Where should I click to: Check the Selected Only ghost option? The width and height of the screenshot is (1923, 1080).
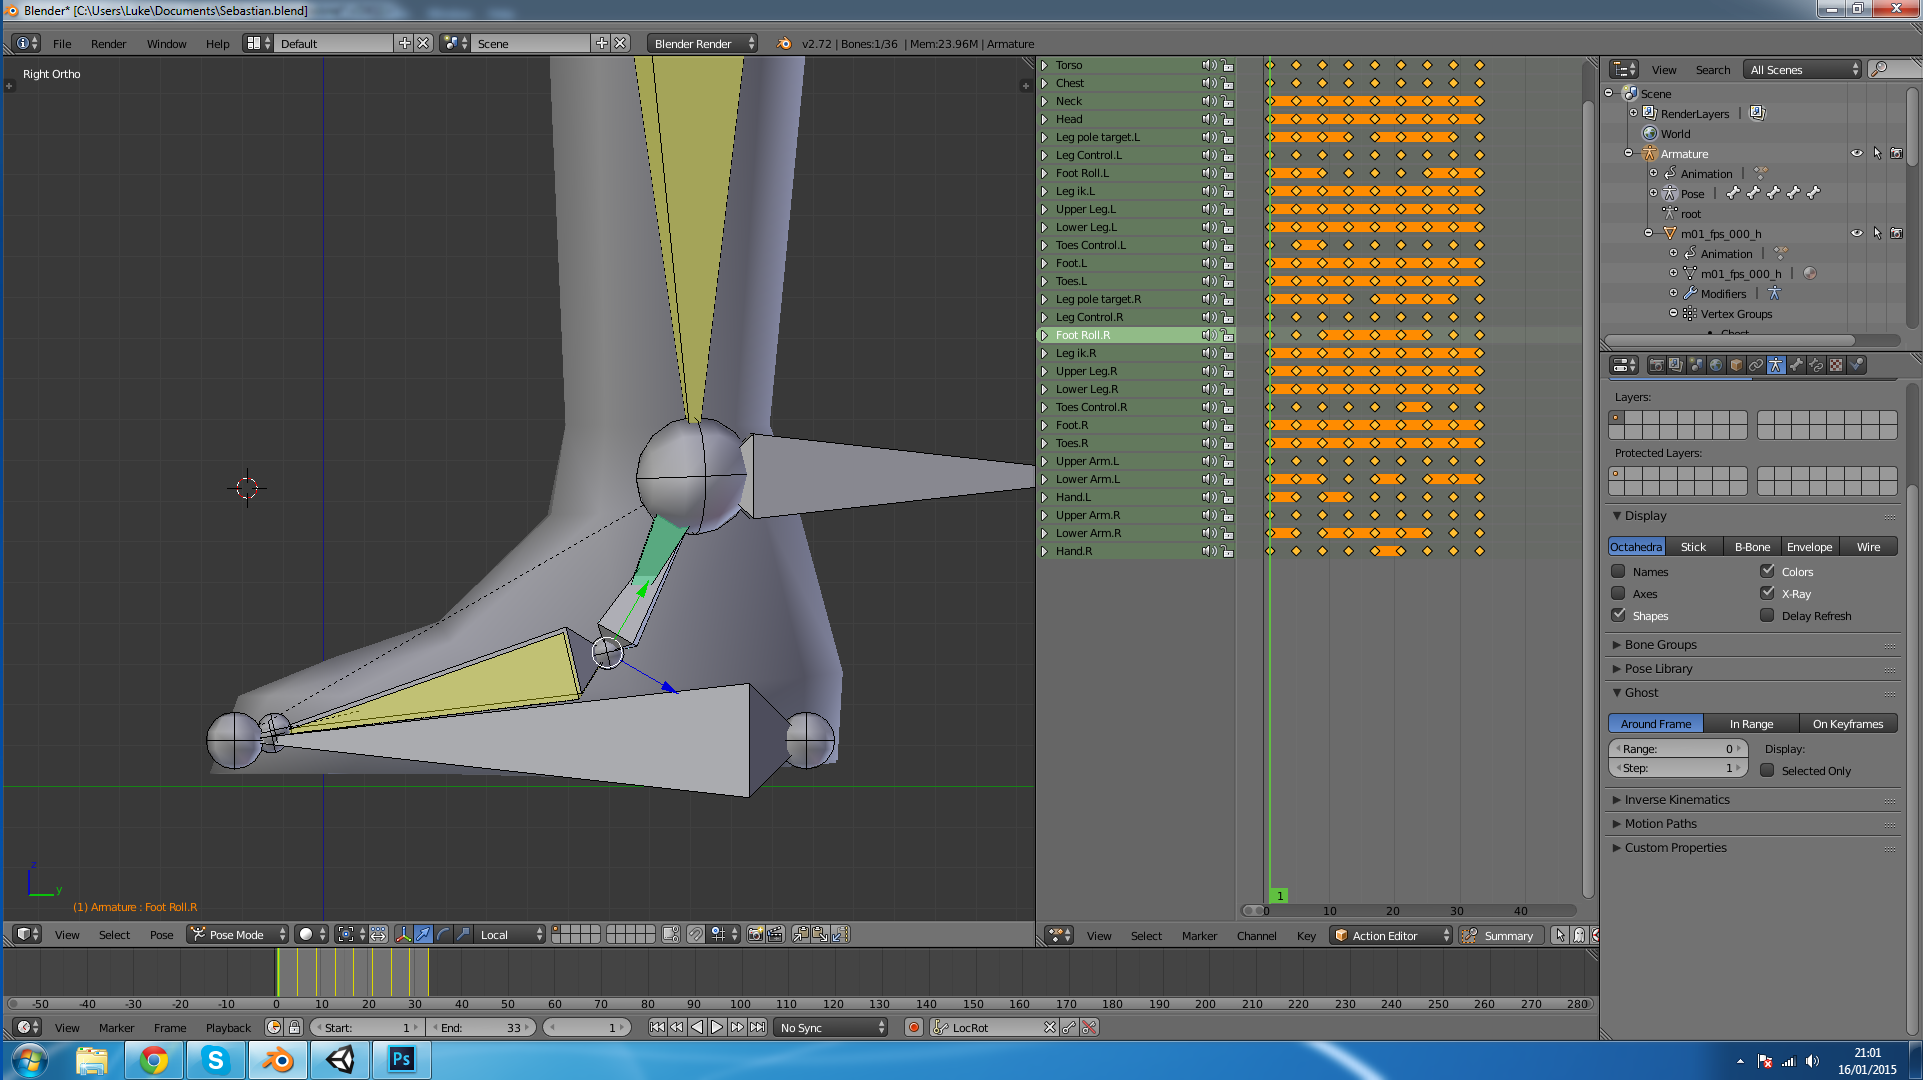[x=1767, y=770]
